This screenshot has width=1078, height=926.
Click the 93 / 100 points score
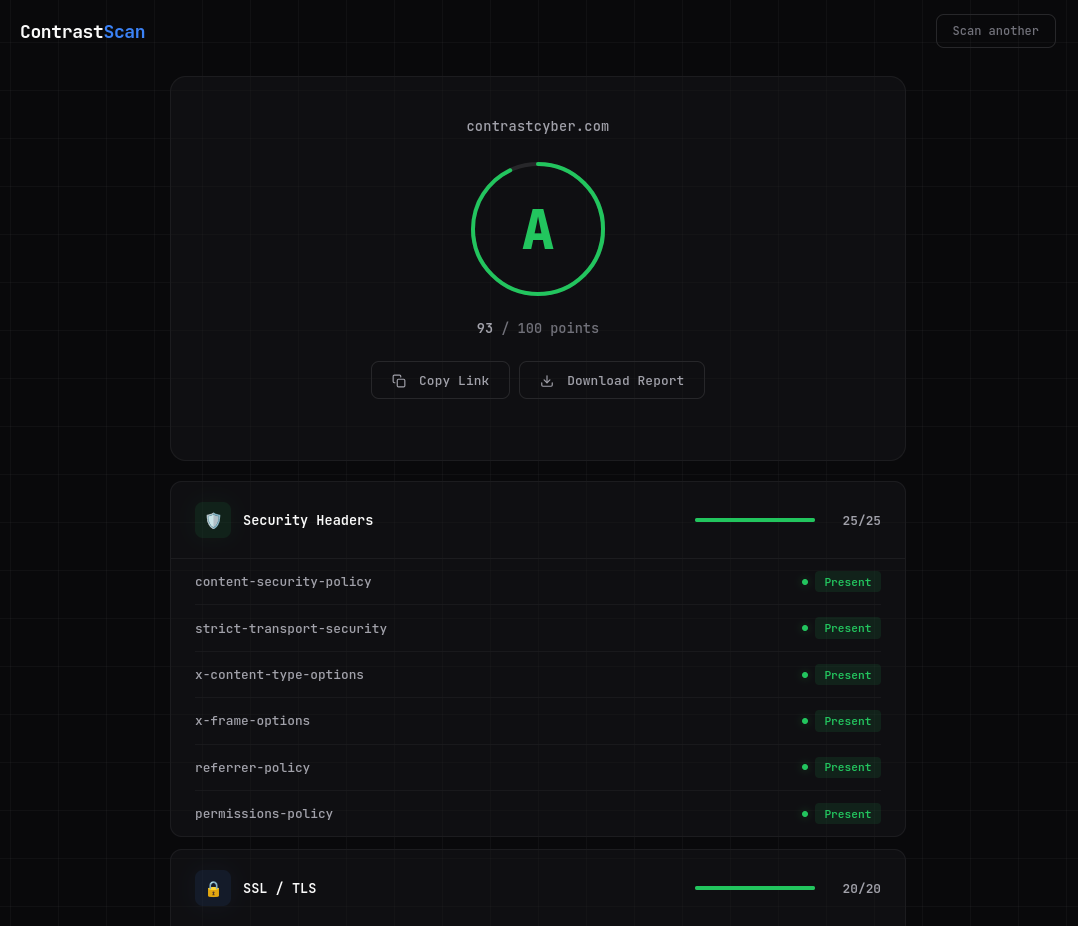point(538,329)
